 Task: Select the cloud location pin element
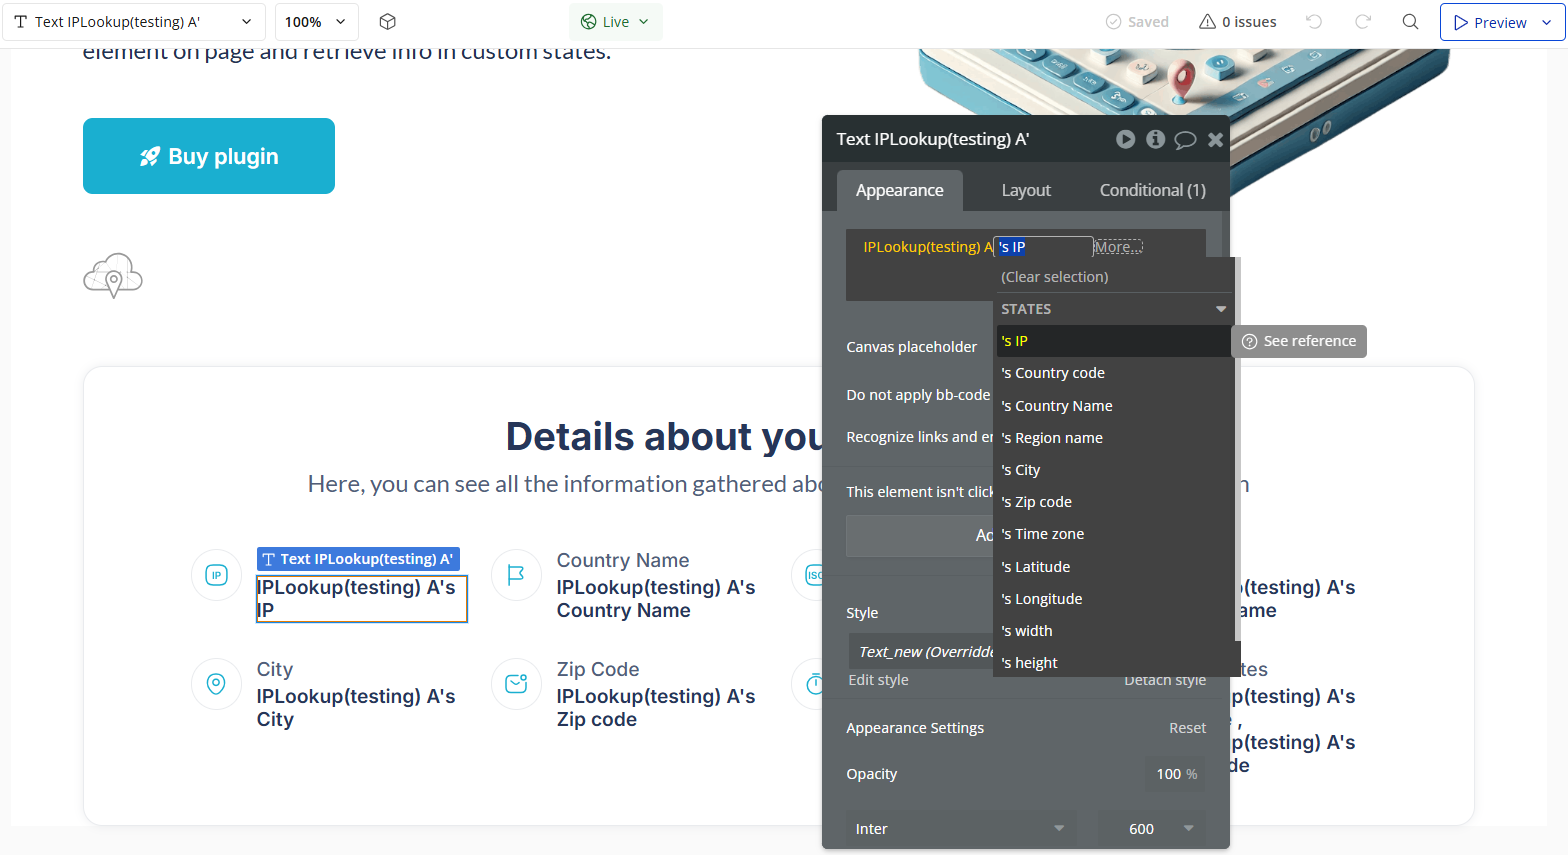pyautogui.click(x=113, y=275)
